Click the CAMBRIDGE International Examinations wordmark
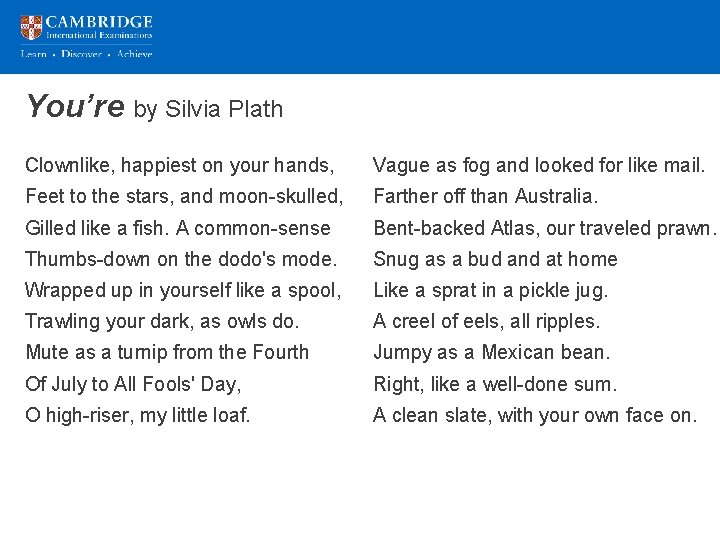 [99, 27]
